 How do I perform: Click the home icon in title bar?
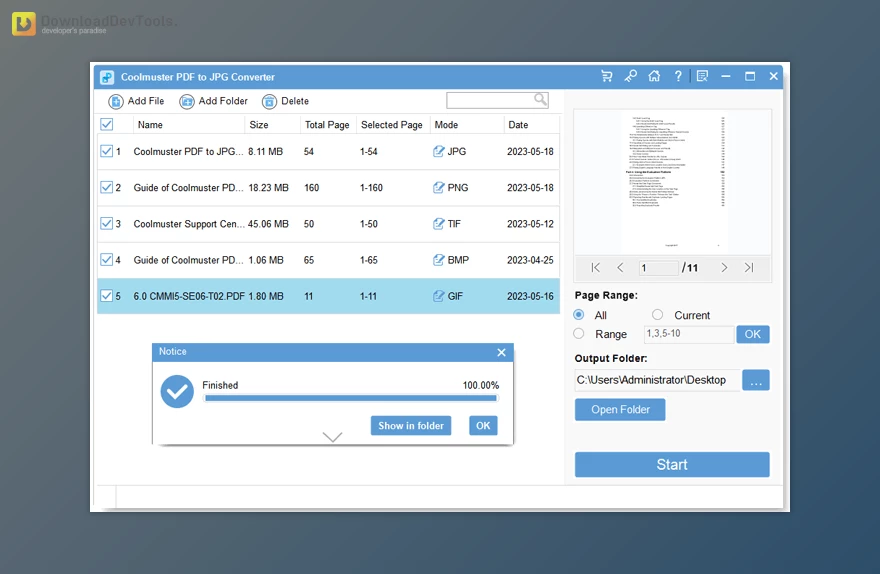654,76
